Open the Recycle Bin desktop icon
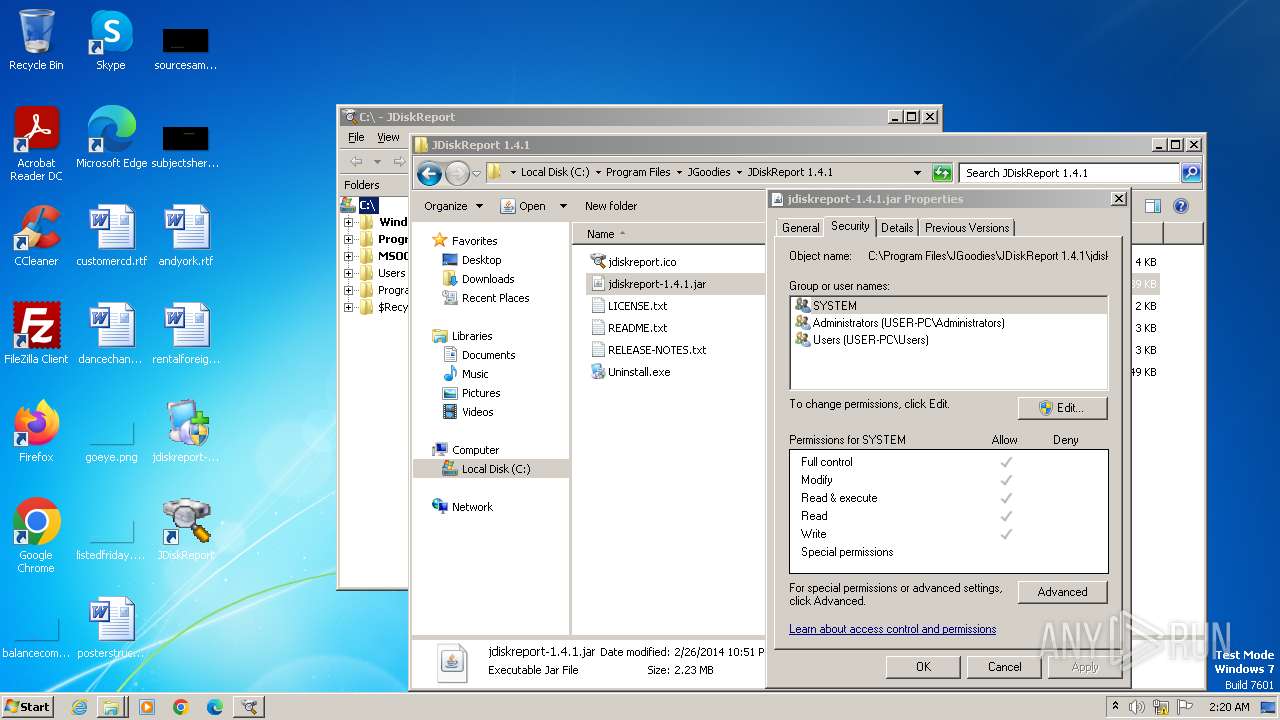 (x=36, y=40)
